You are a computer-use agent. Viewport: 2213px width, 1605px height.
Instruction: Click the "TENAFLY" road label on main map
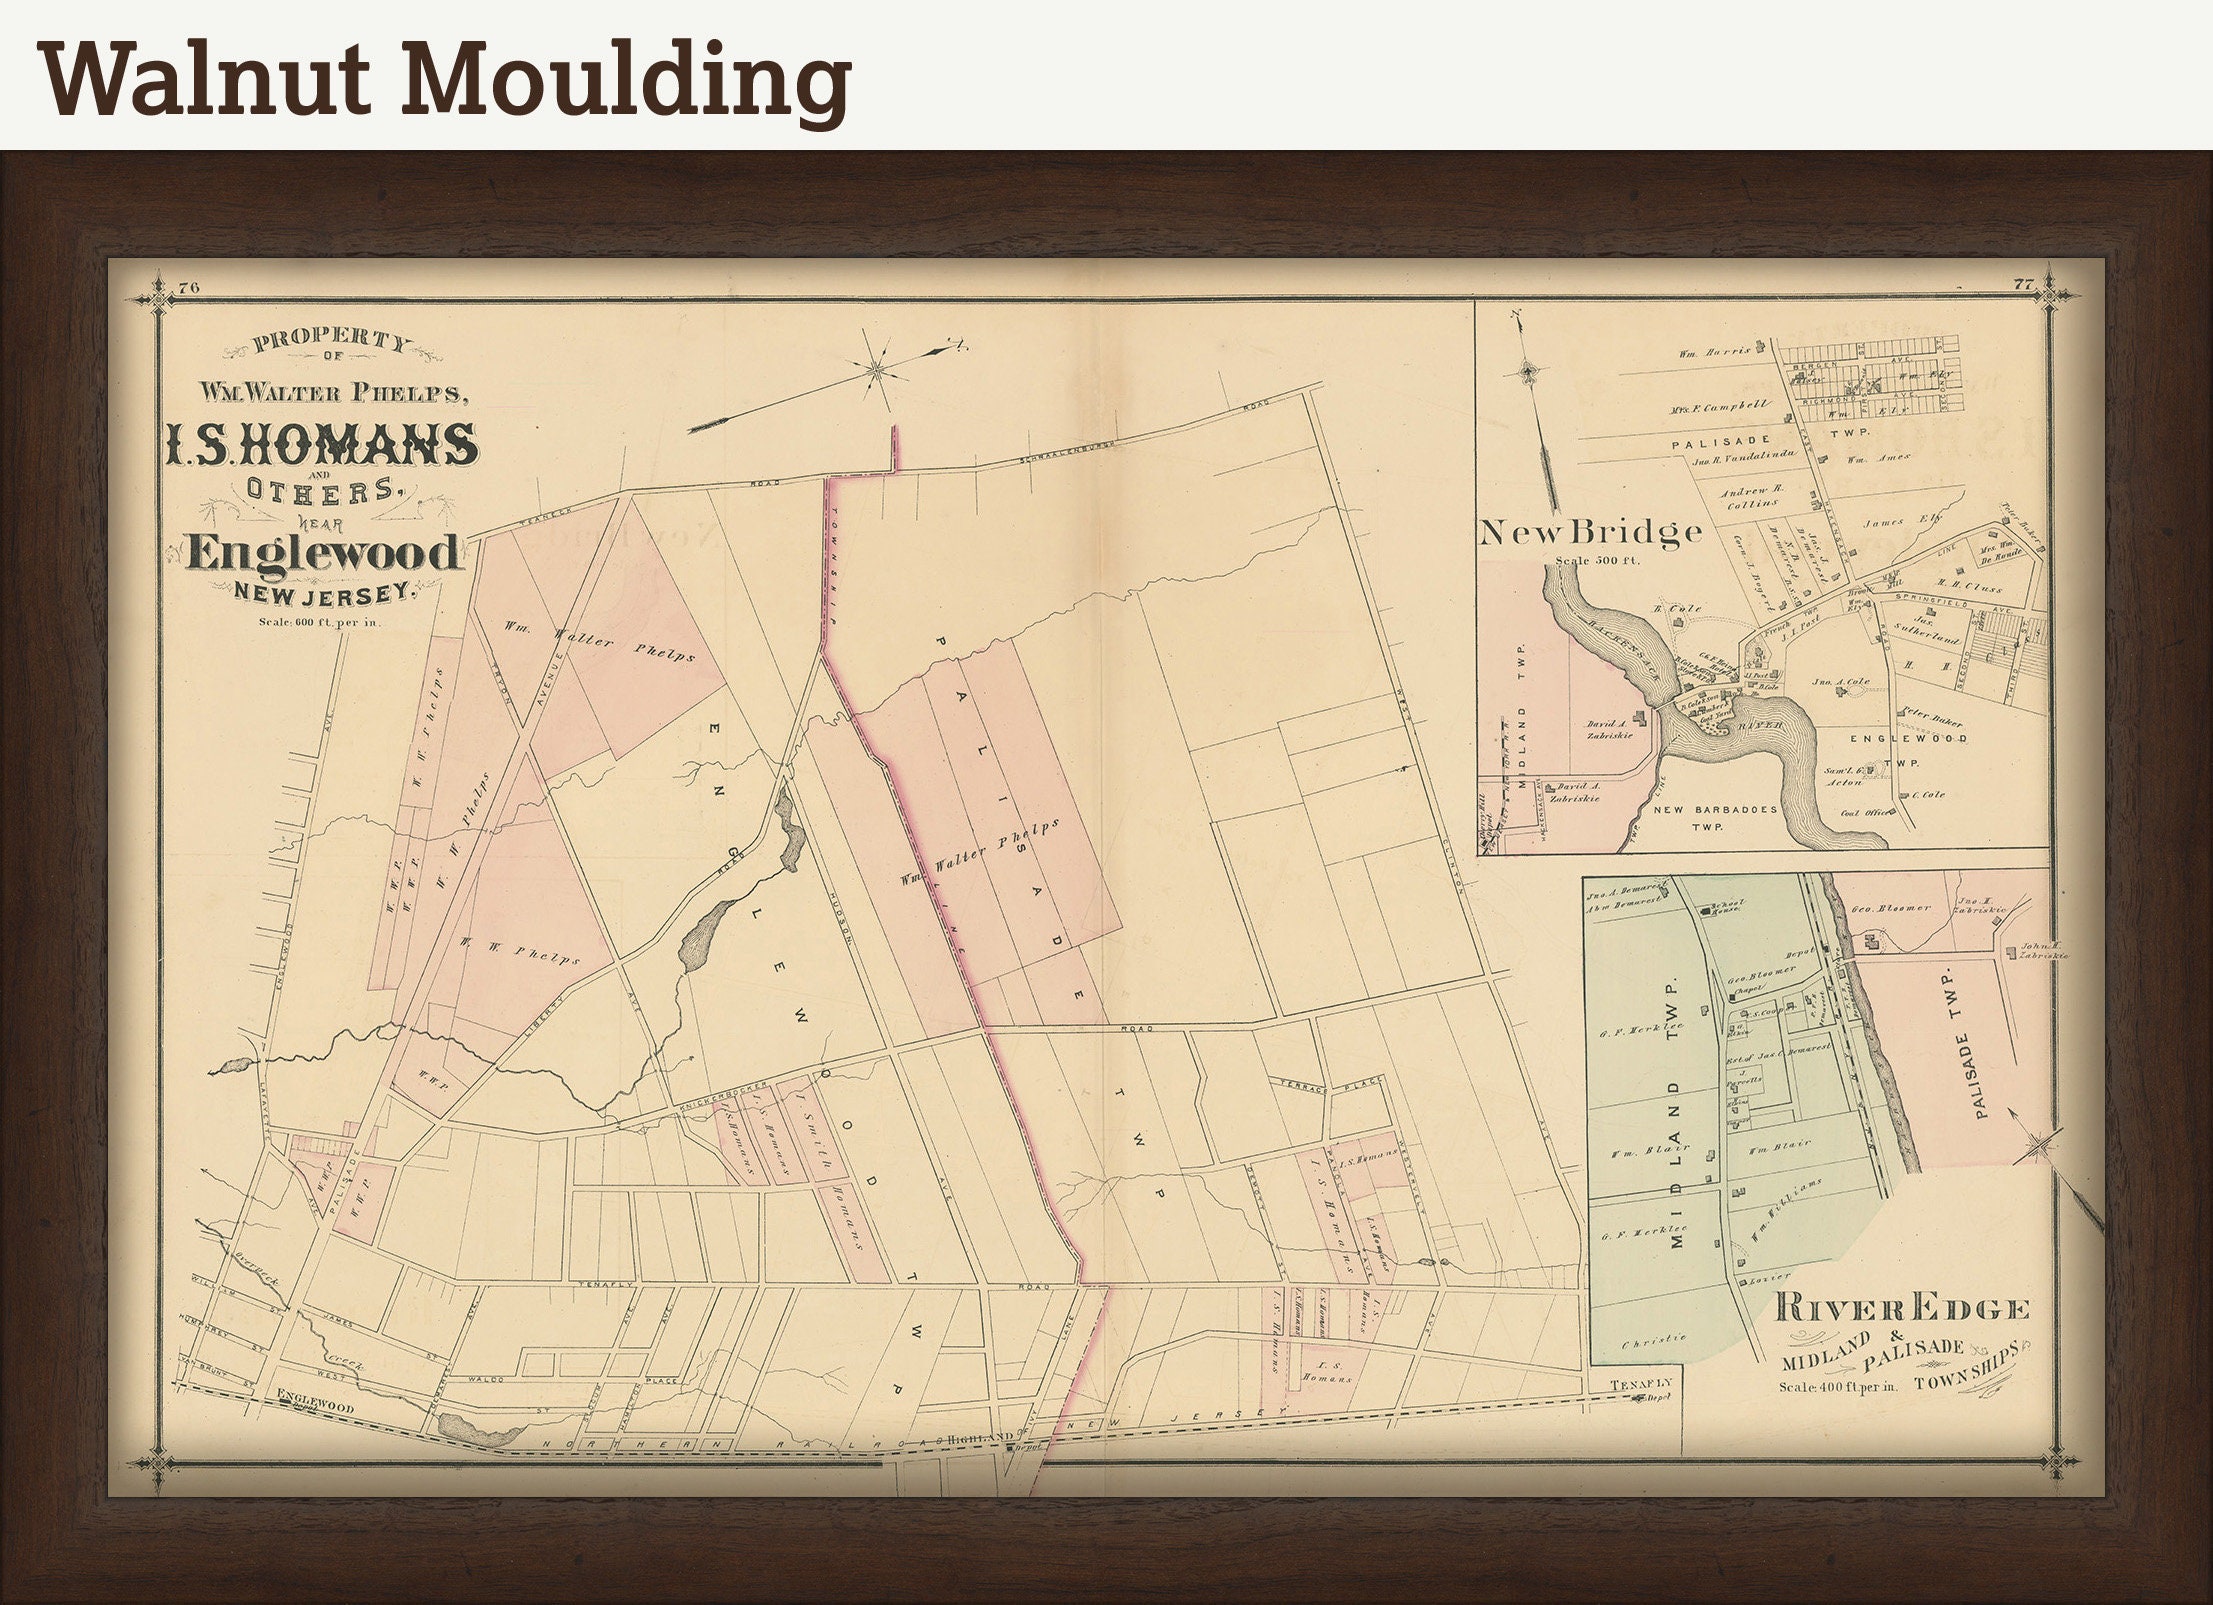608,1285
